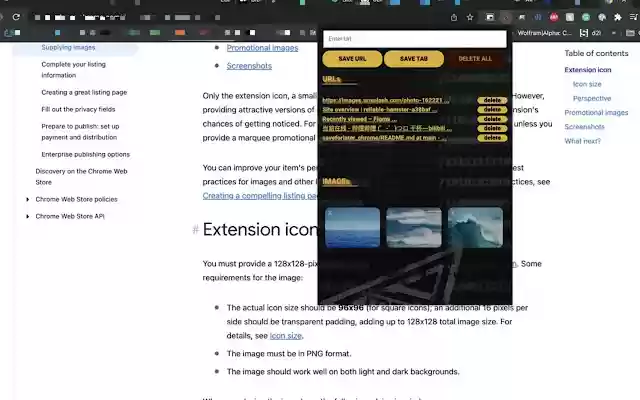Click the URLs section heading in popup

(331, 79)
